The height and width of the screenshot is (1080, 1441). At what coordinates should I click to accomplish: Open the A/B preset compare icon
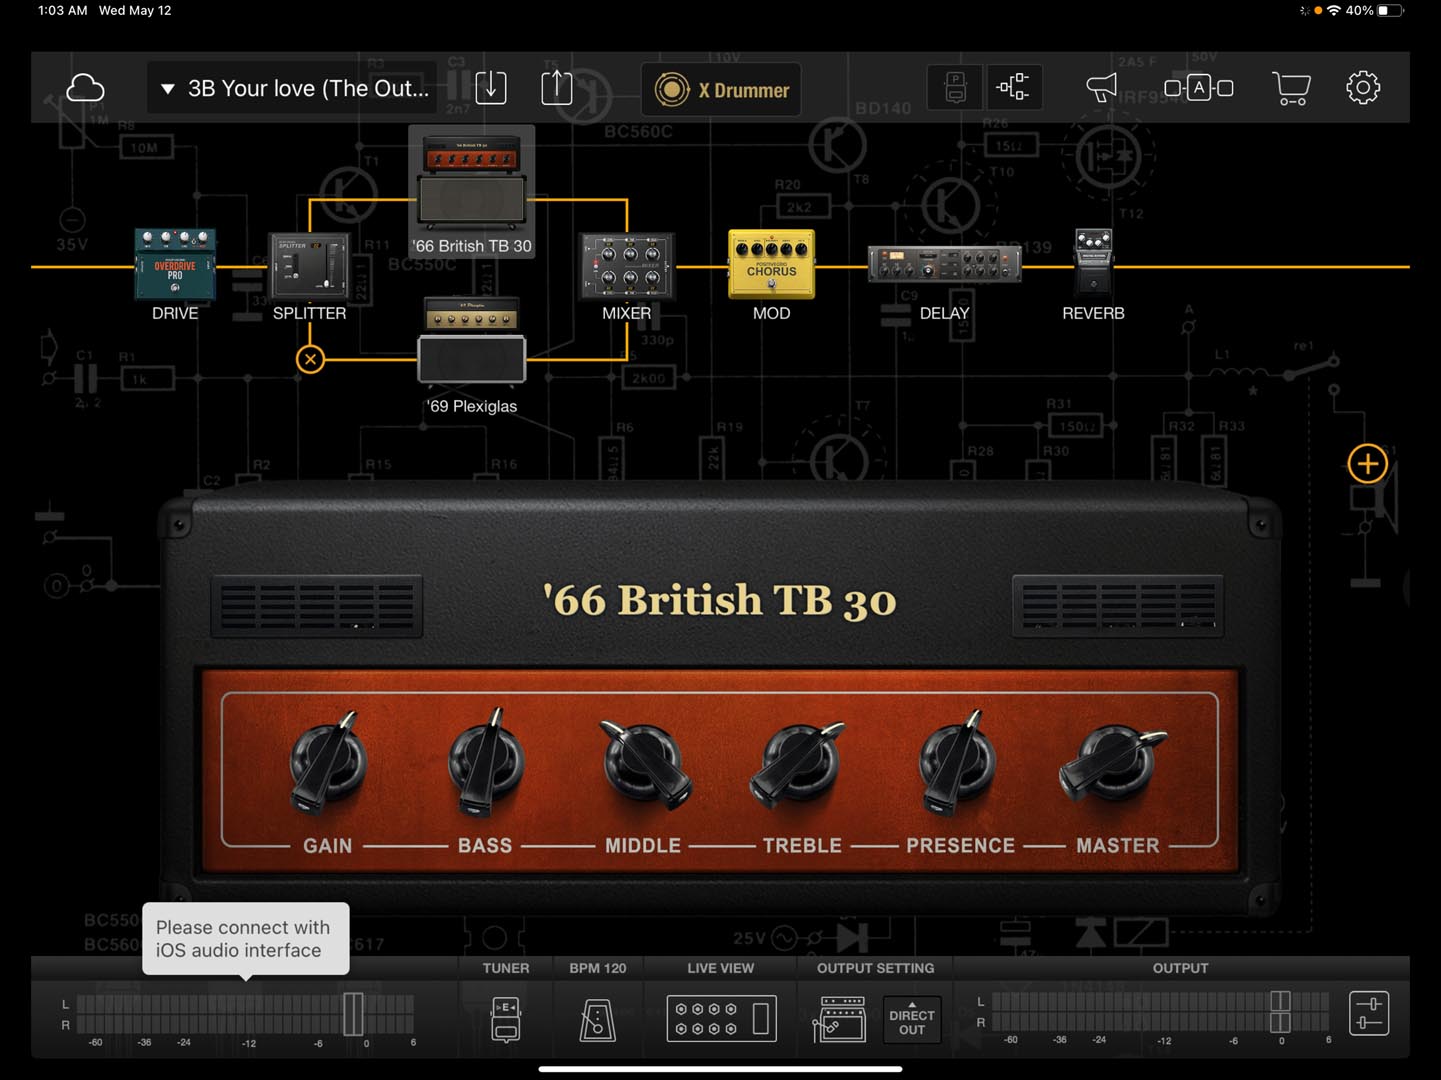point(1199,88)
